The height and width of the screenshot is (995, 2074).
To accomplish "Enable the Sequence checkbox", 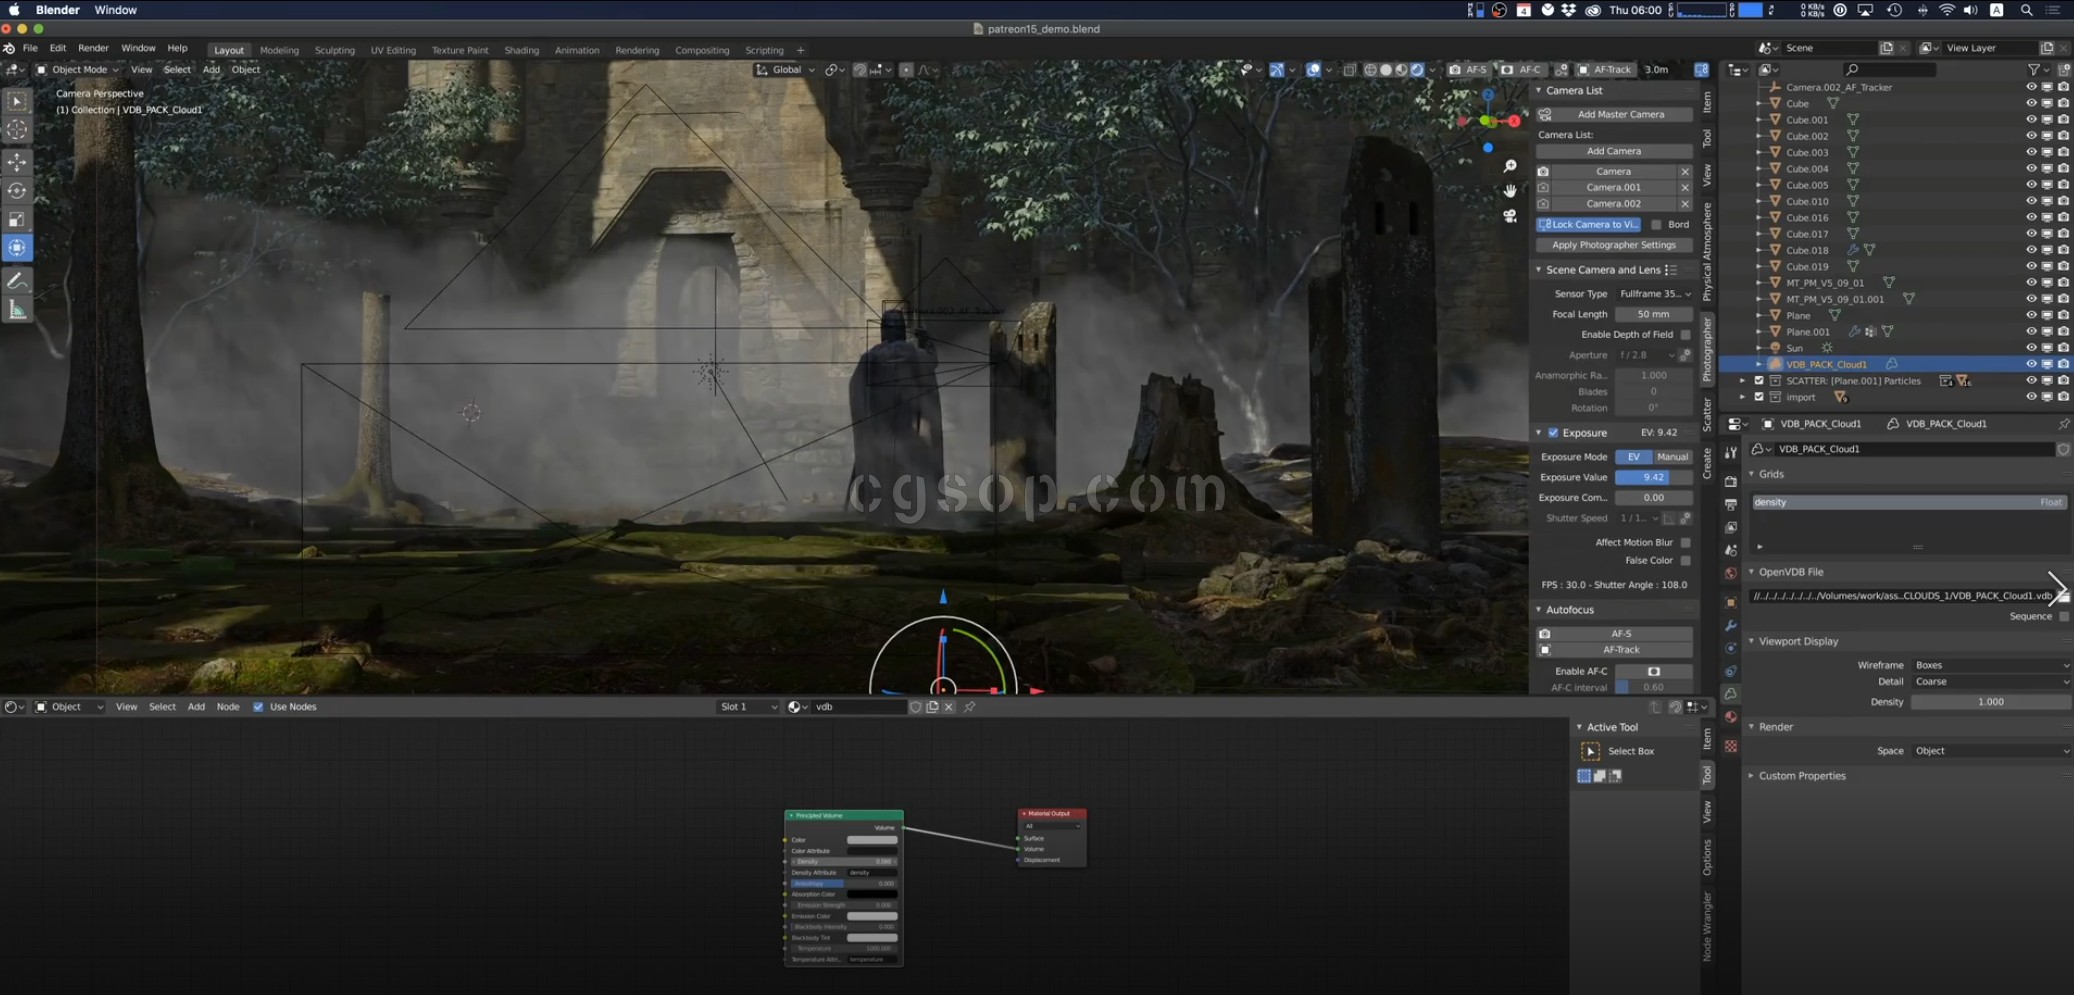I will pos(2064,617).
